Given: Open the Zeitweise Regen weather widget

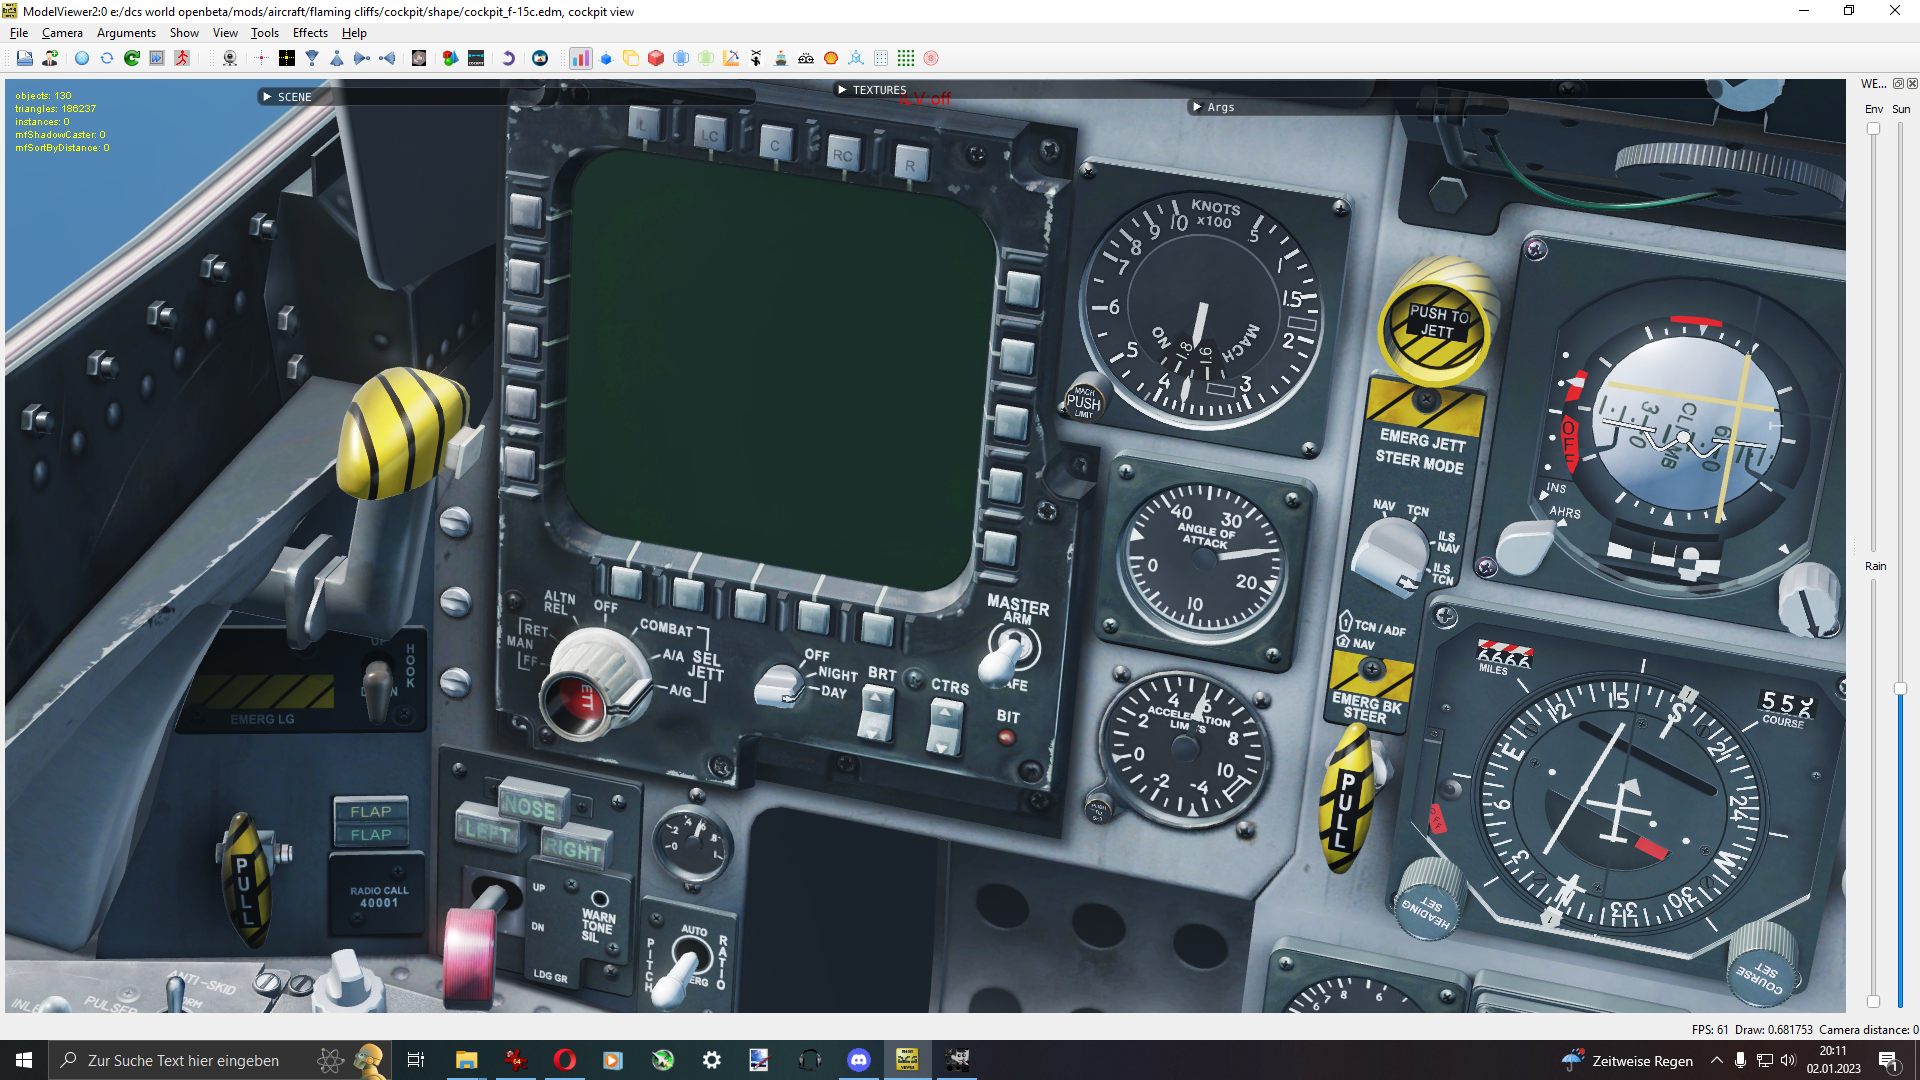Looking at the screenshot, I should point(1628,1060).
